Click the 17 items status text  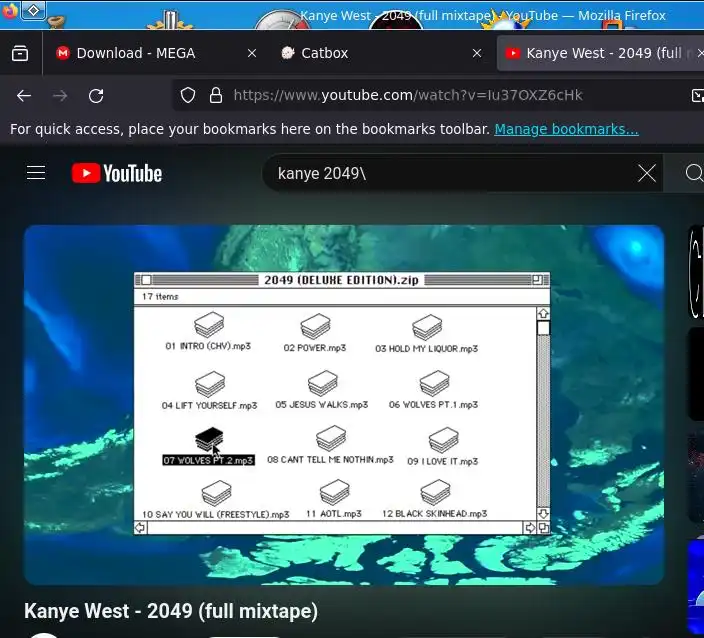(160, 296)
